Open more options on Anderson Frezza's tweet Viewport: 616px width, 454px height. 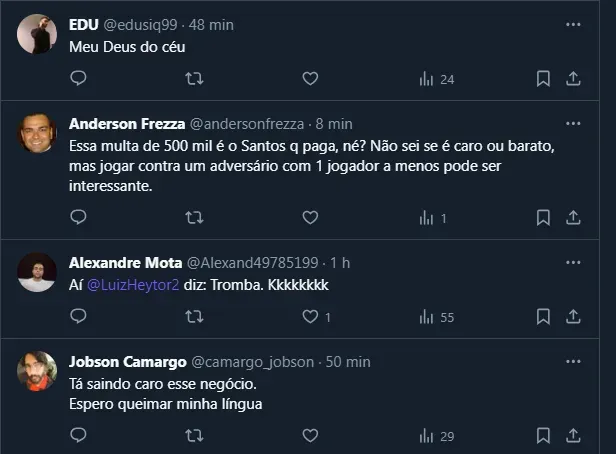(573, 123)
